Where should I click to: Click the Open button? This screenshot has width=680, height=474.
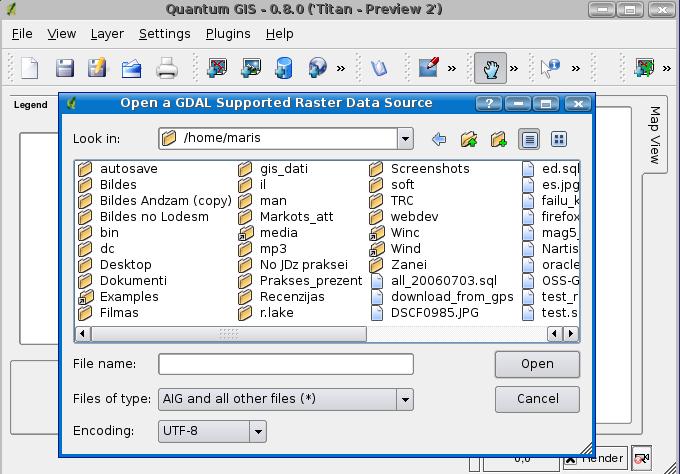(x=537, y=364)
